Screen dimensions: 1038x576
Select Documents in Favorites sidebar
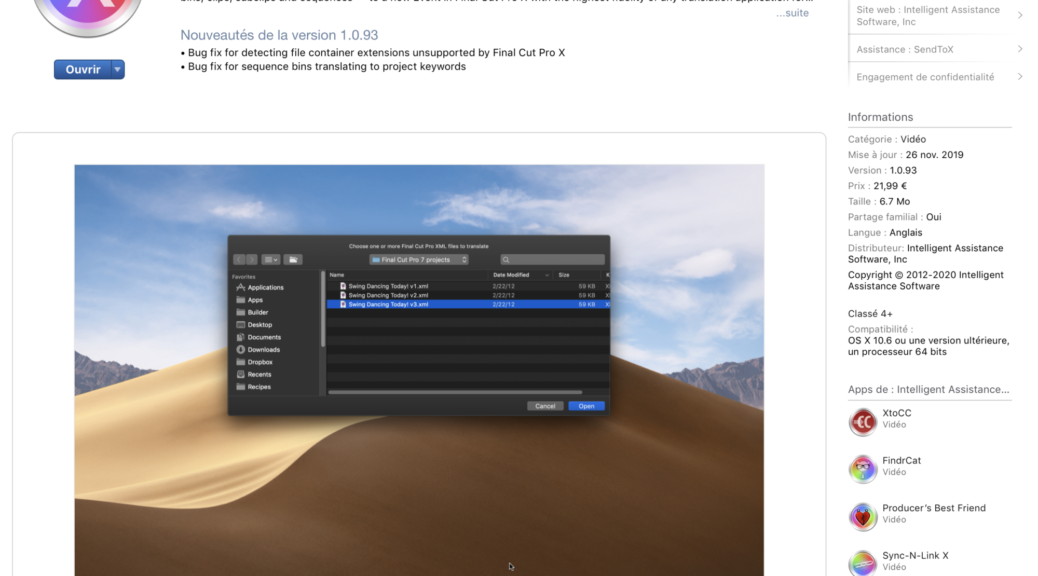pyautogui.click(x=259, y=337)
